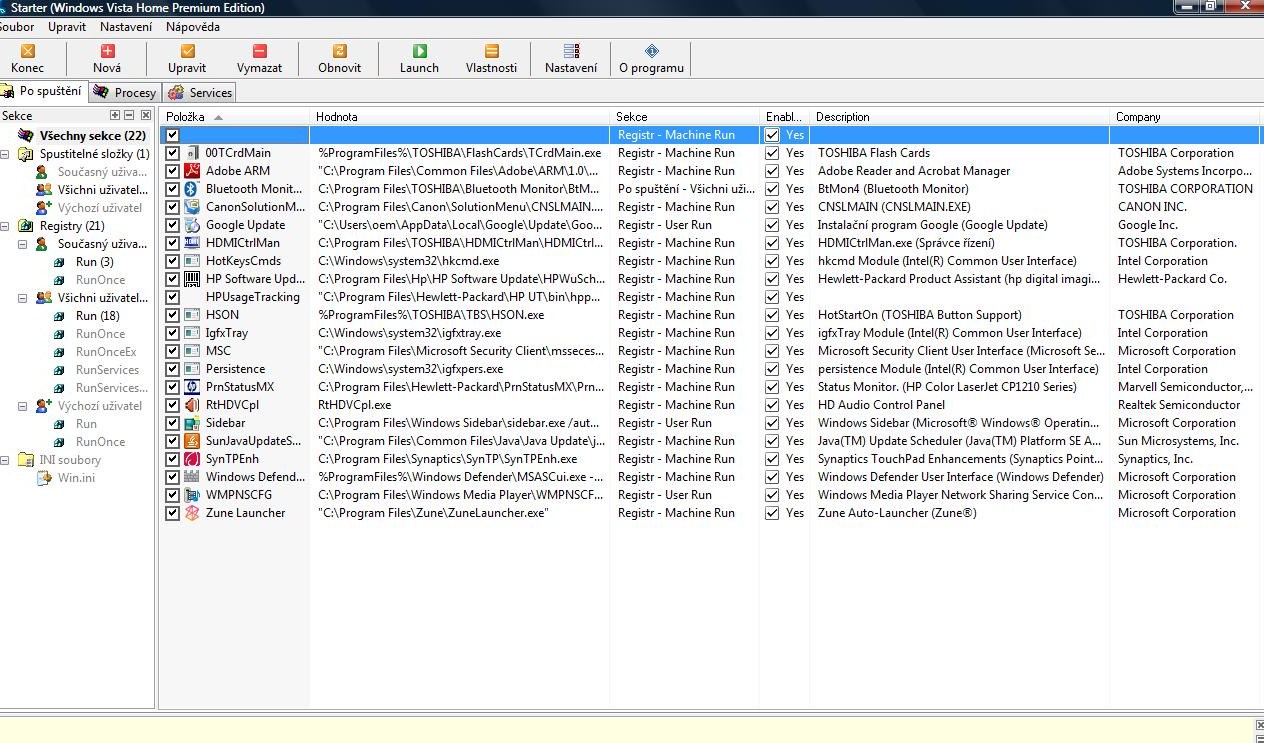Toggle Enabled checkbox in Zune Launcher row
Viewport: 1264px width, 743px height.
coord(772,513)
